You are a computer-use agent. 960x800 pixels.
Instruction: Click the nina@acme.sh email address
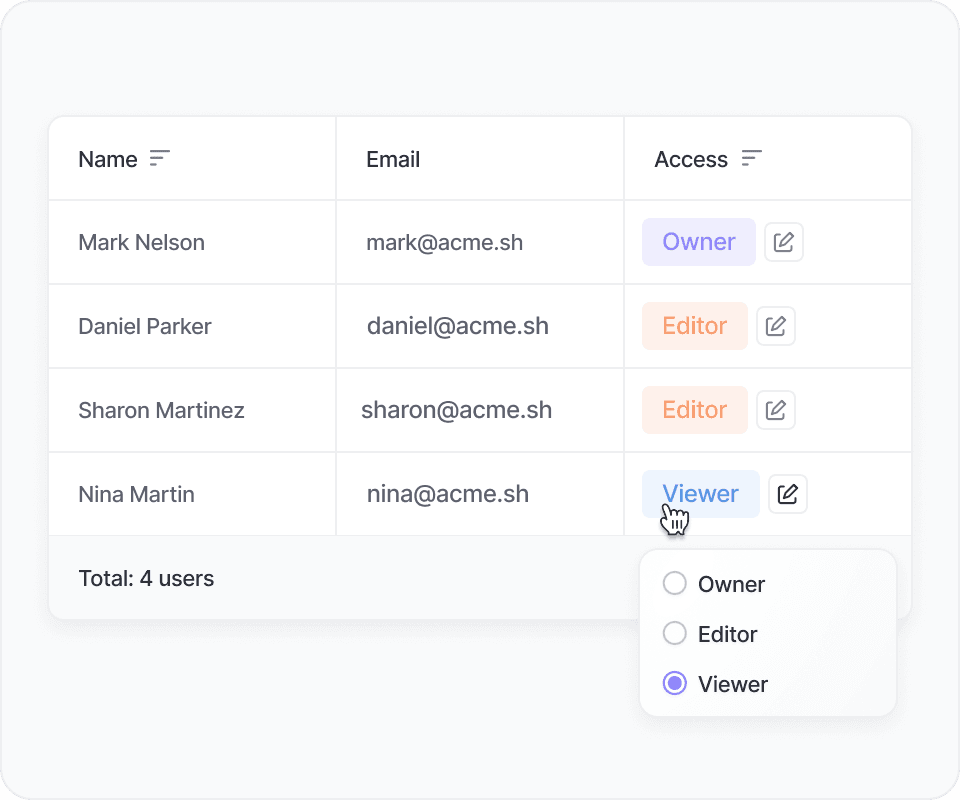(448, 494)
